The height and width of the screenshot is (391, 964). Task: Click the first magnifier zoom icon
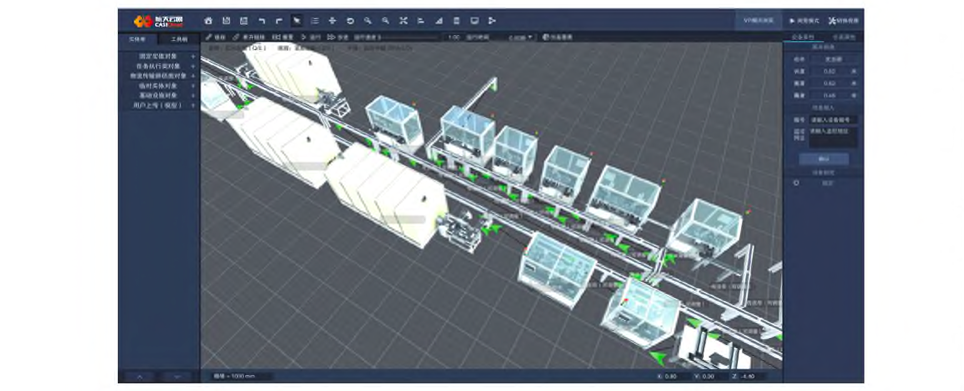click(368, 21)
